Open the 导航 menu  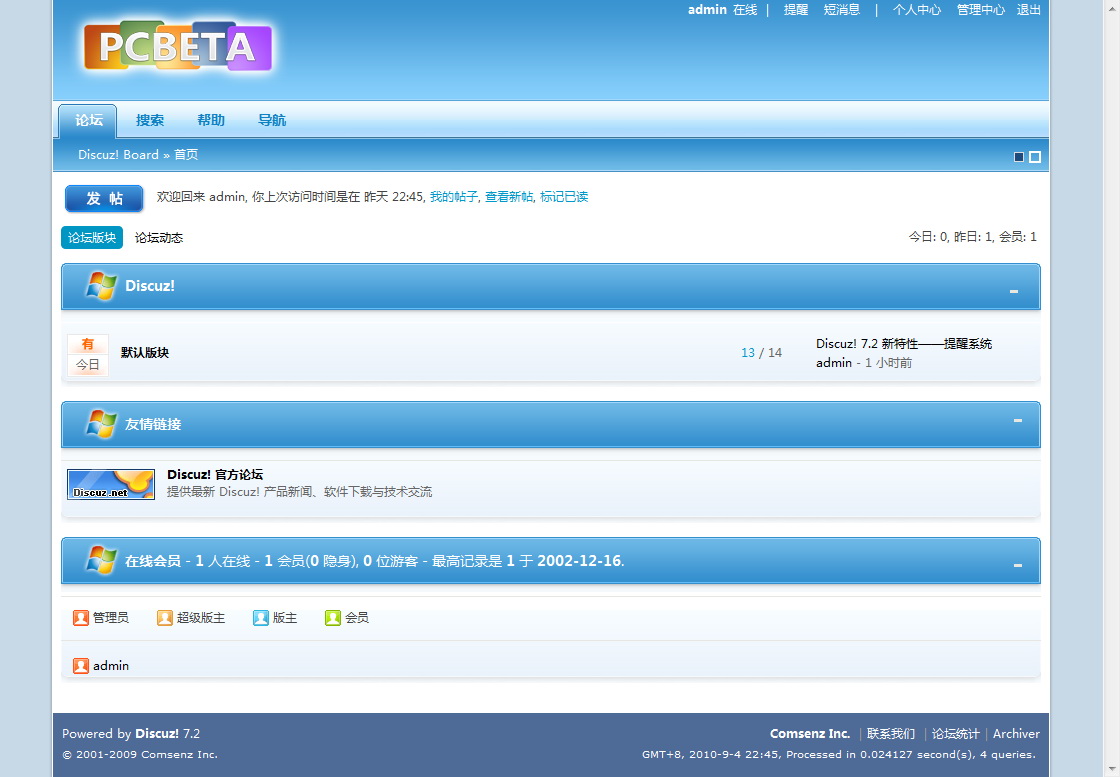tap(272, 120)
